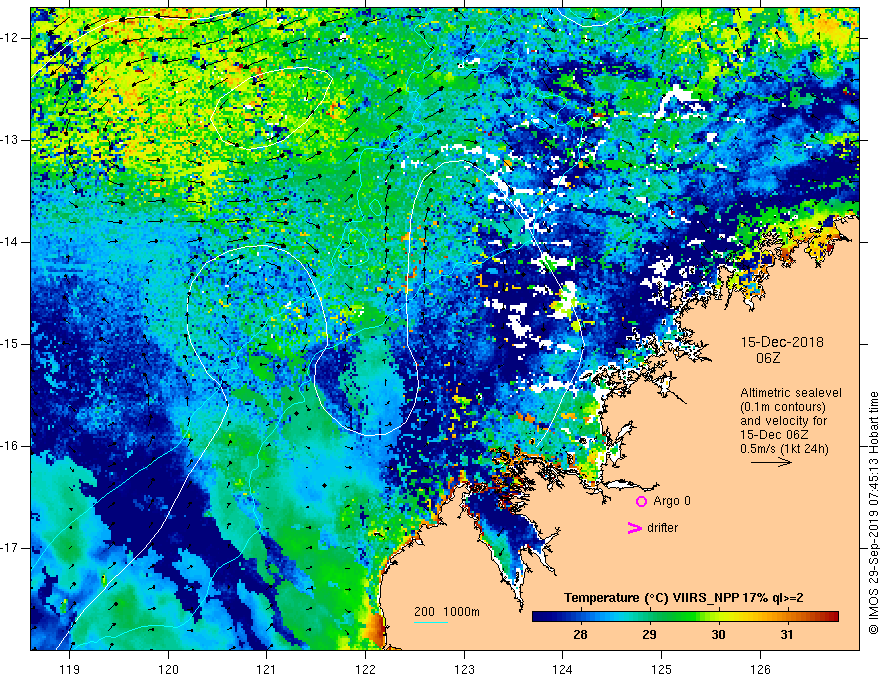
Task: Click the '-14' latitude axis label
Action: tap(10, 242)
